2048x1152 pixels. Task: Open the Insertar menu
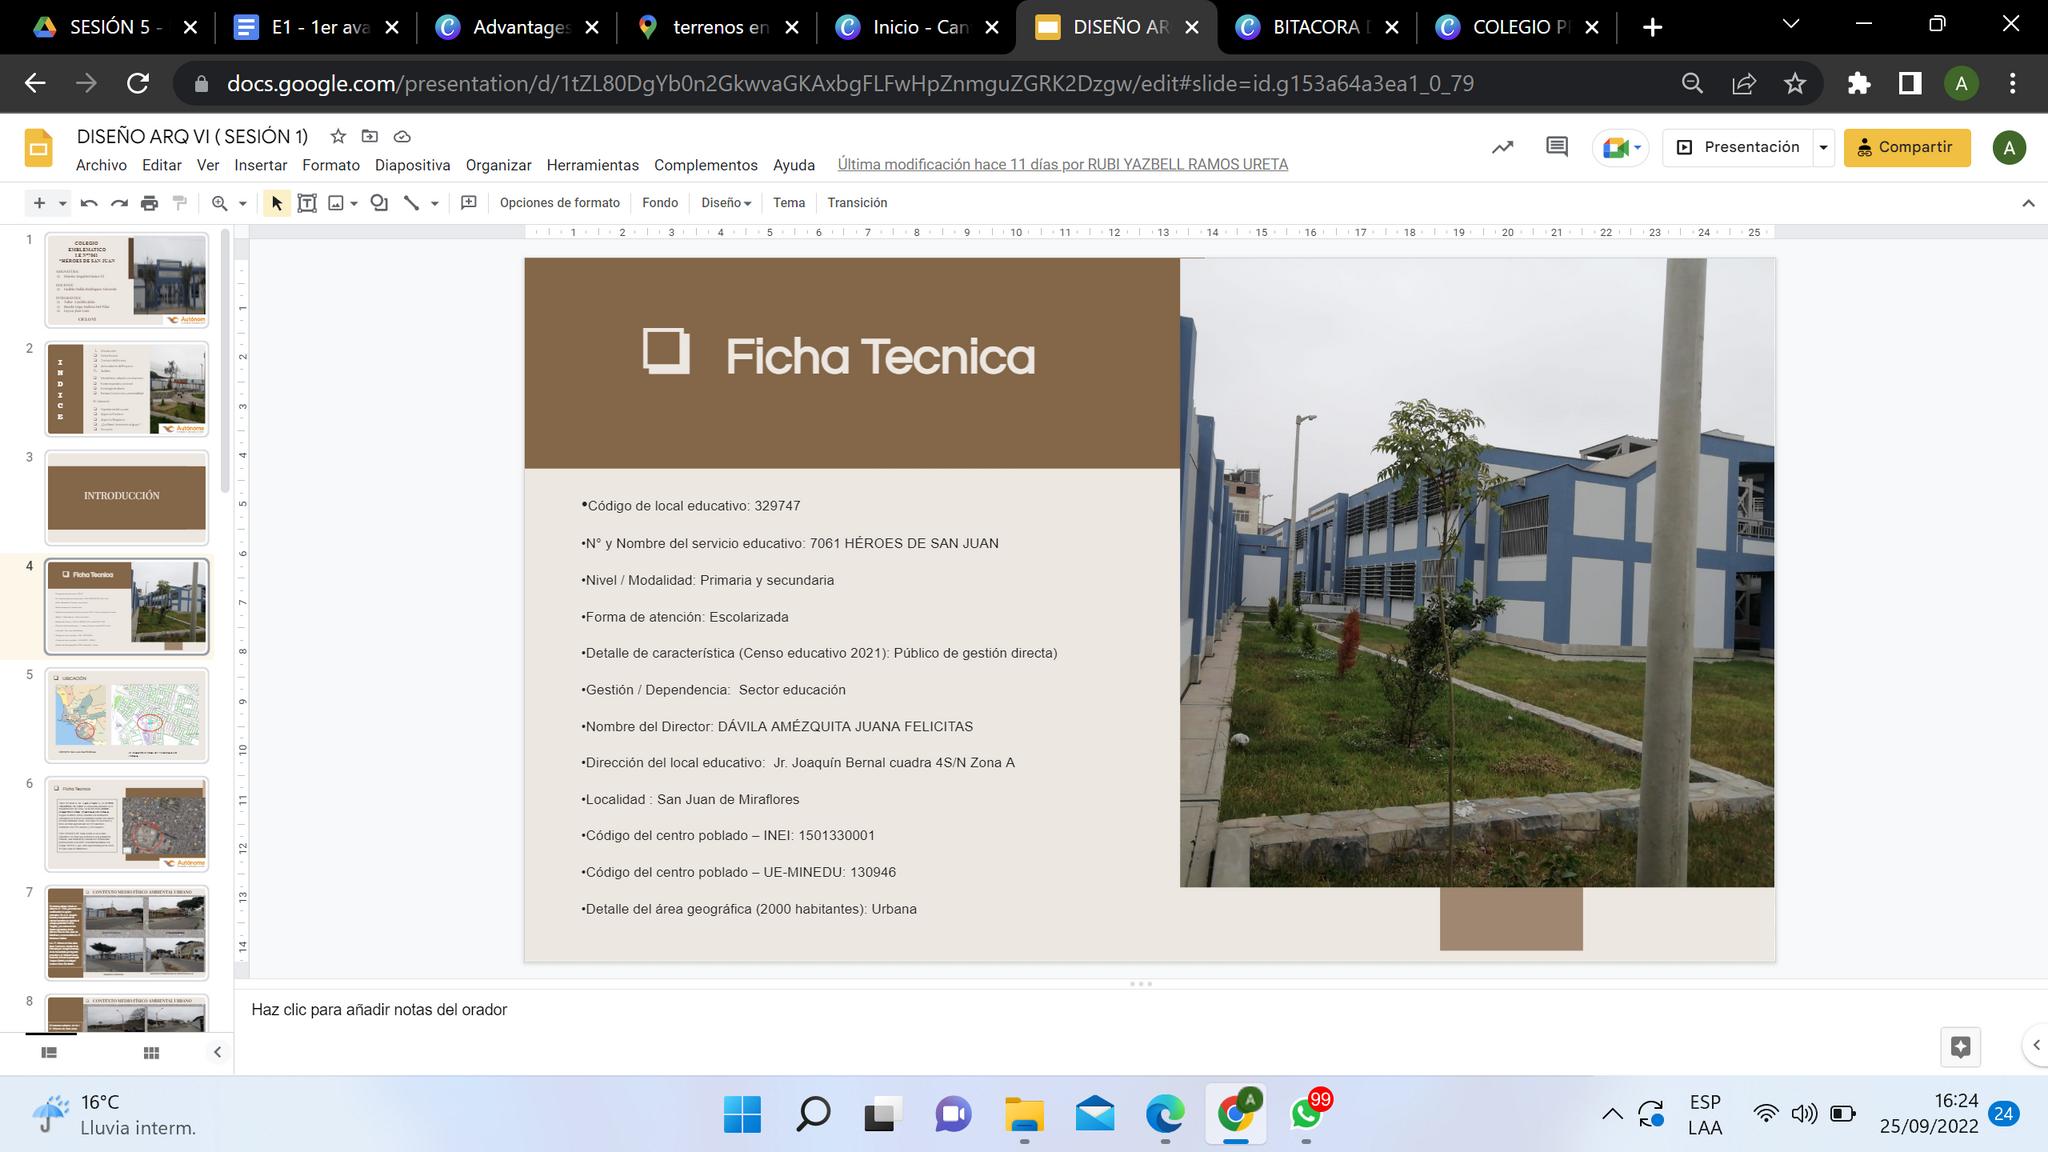(260, 165)
